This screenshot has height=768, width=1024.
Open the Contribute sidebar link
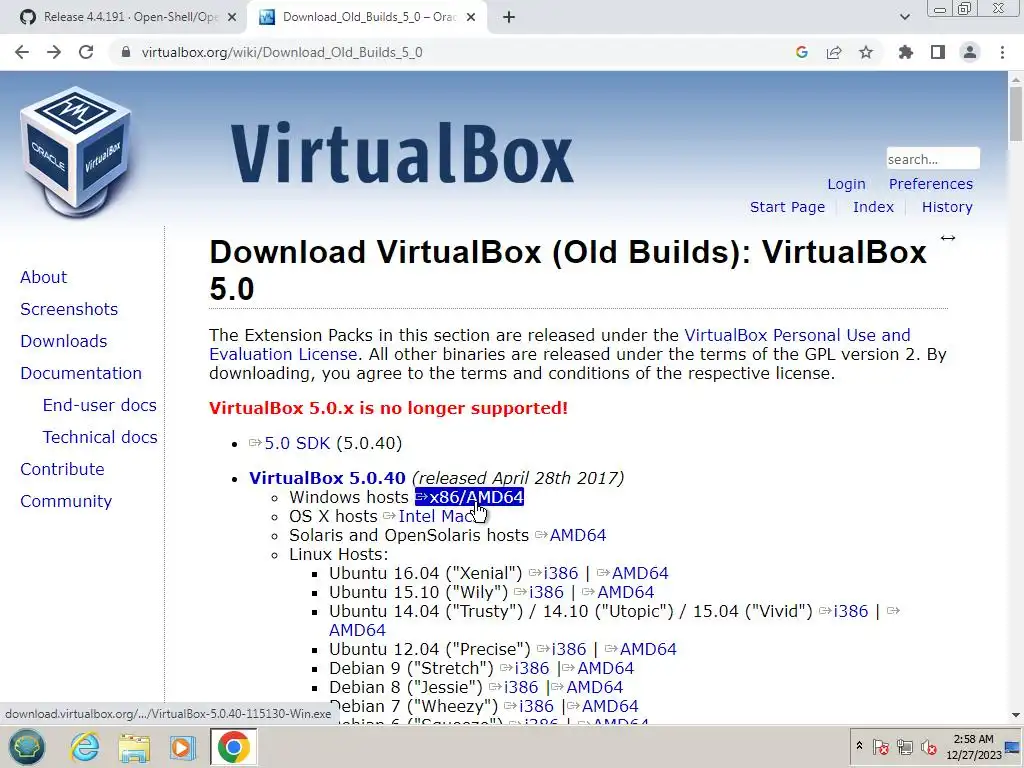(x=62, y=469)
